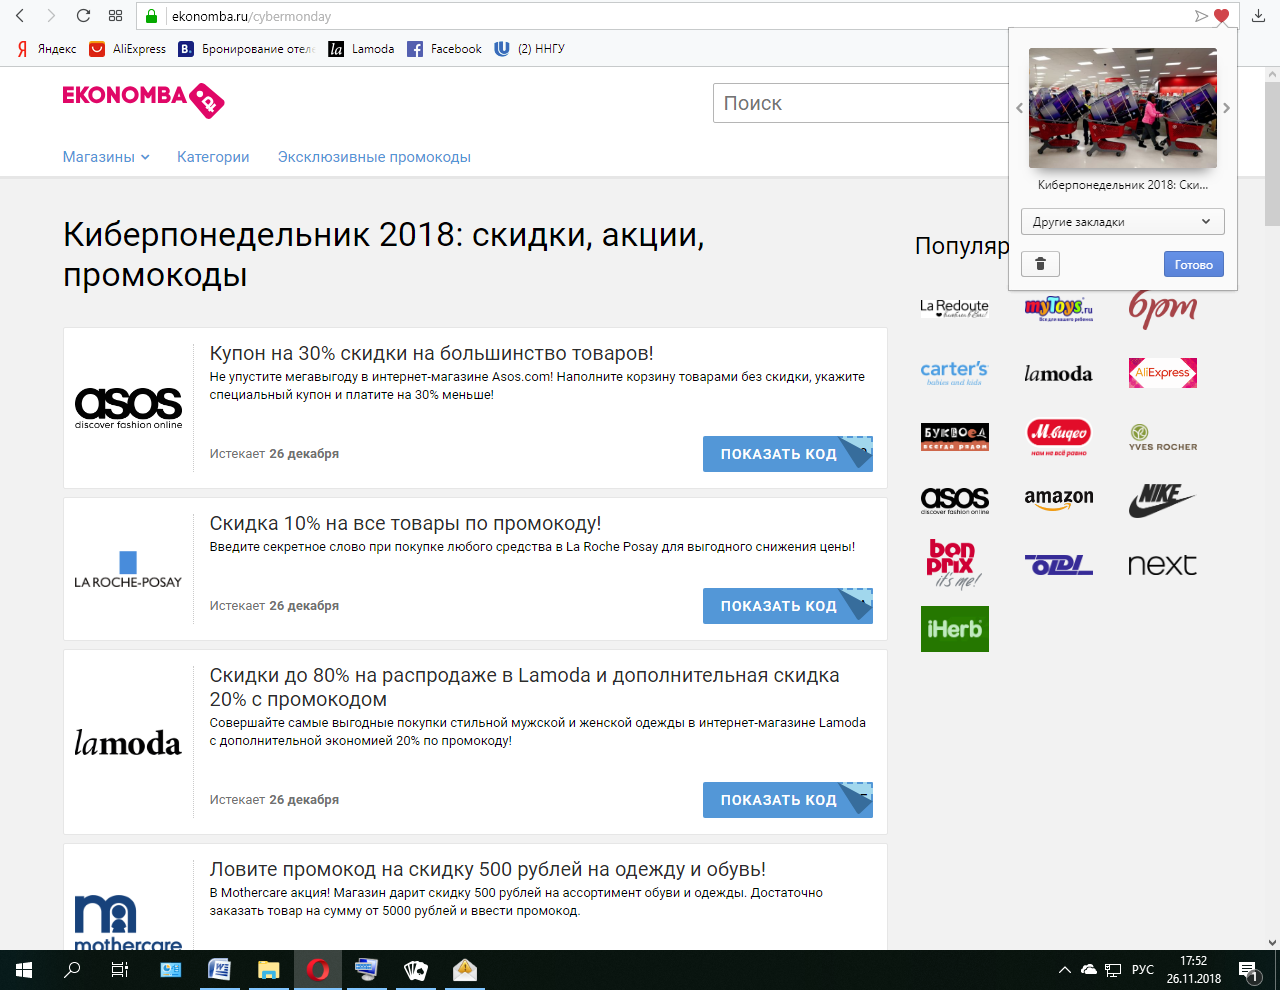Click the green lock security icon
1280x990 pixels.
(x=152, y=16)
